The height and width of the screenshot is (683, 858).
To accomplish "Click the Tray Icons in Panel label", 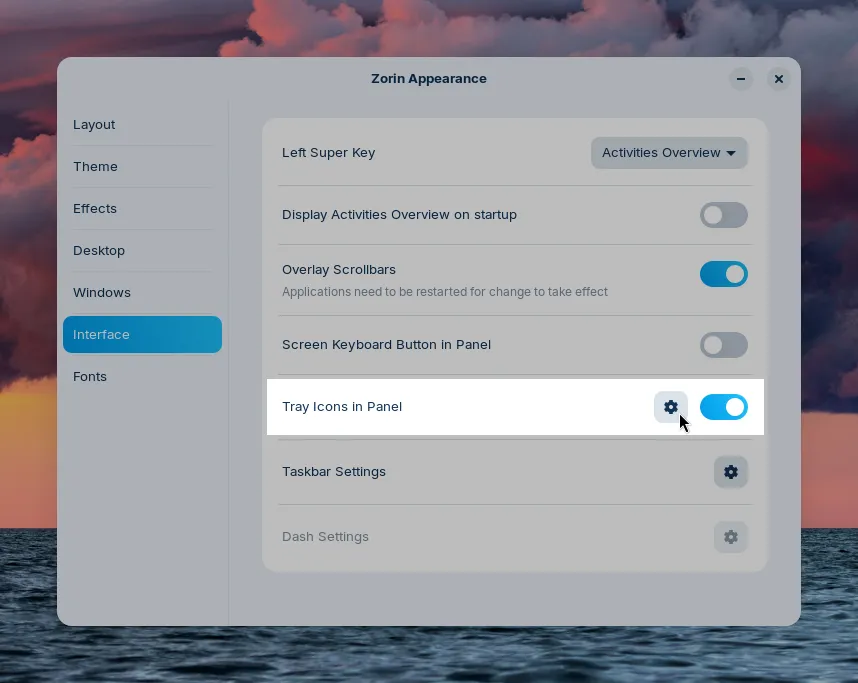I will (342, 406).
